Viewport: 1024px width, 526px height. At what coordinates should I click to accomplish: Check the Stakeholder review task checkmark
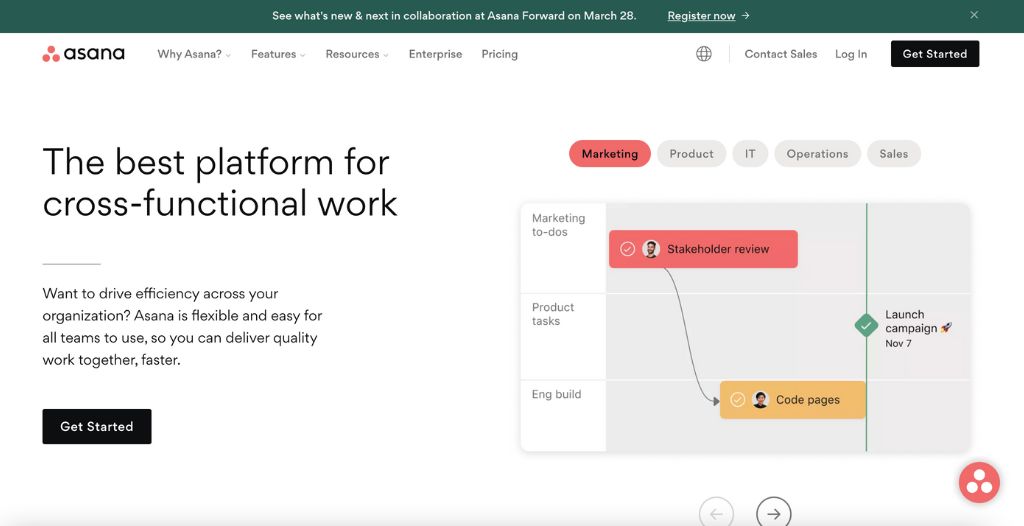pos(628,249)
